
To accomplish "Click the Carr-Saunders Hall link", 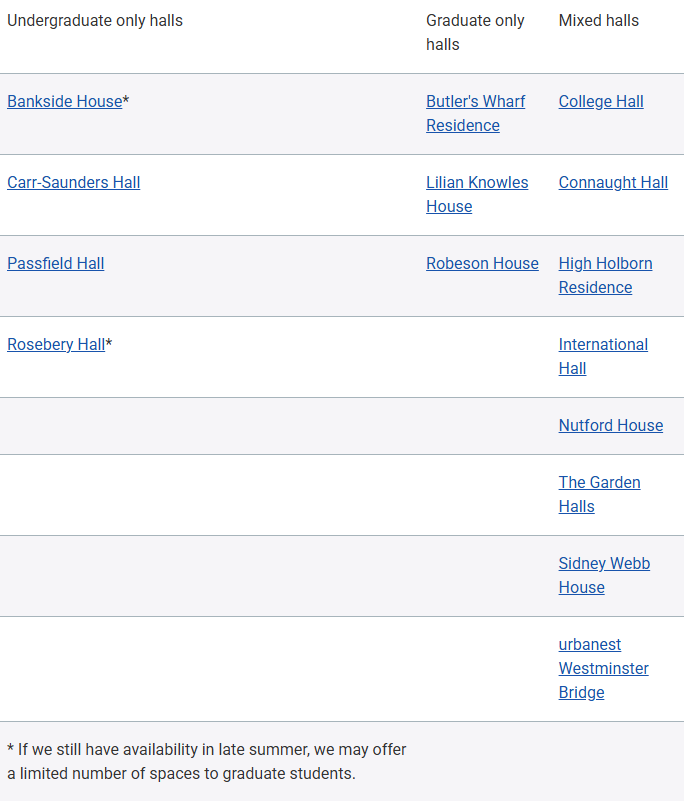I will click(x=74, y=182).
